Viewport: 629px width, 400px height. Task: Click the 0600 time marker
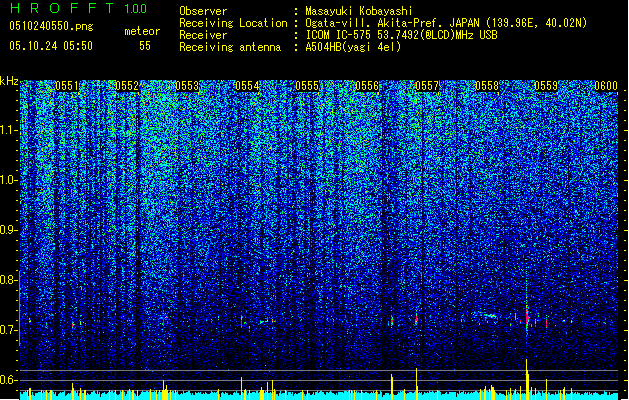[x=606, y=86]
